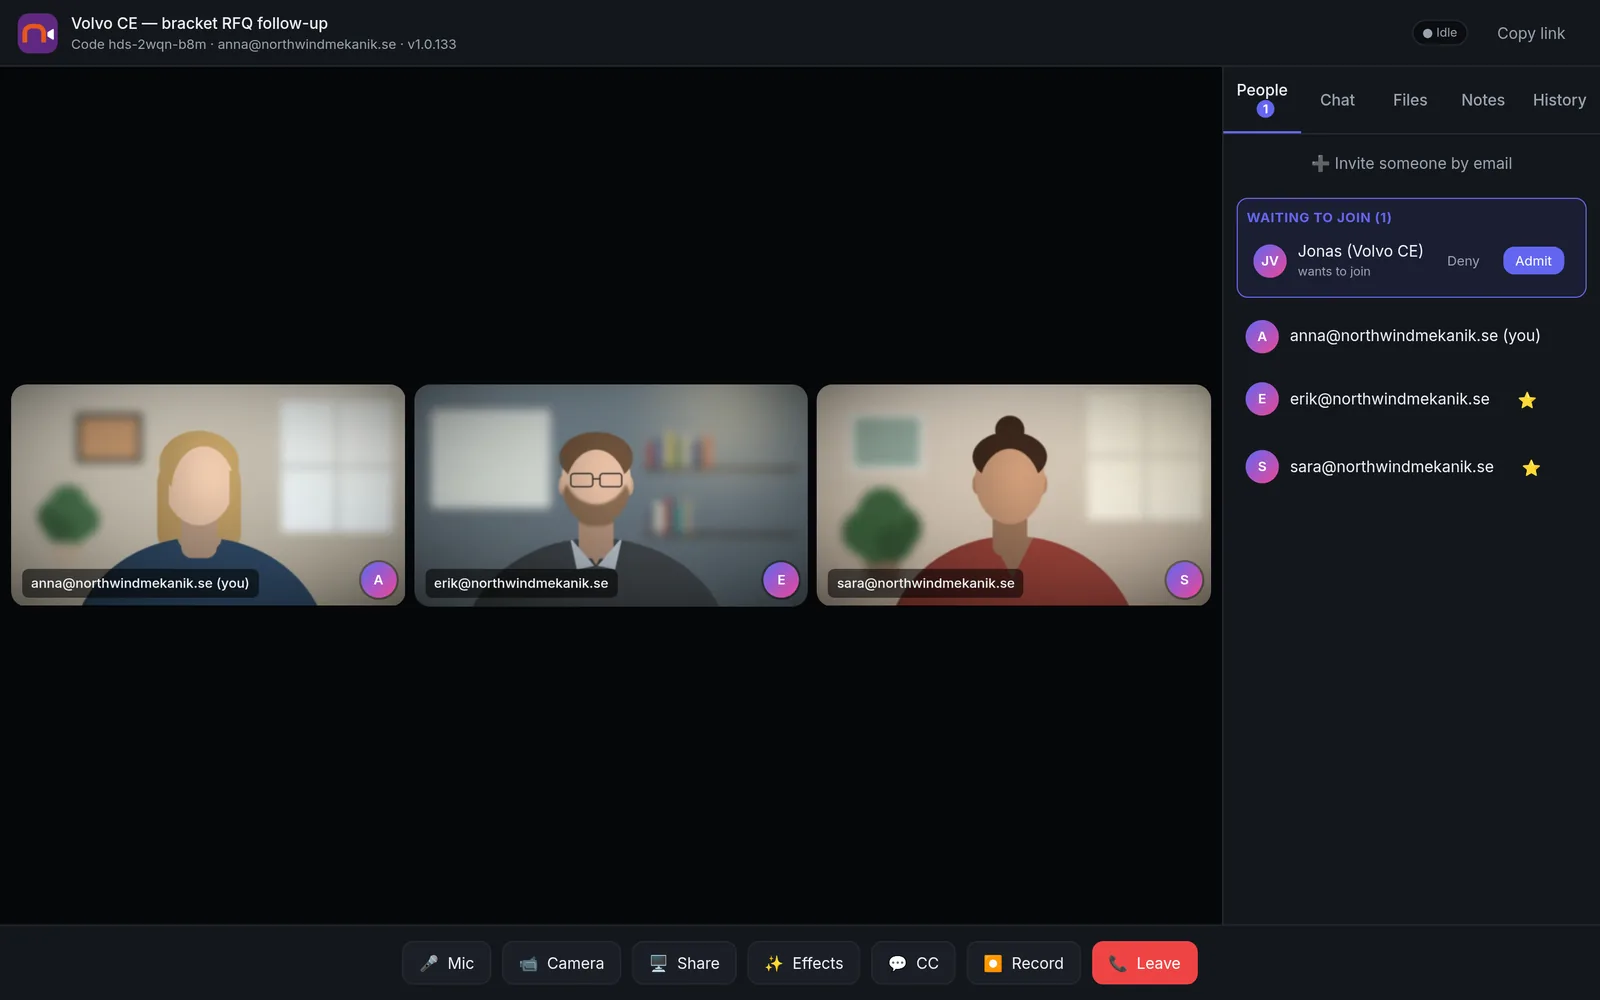Switch to the History tab
Image resolution: width=1600 pixels, height=1000 pixels.
click(1559, 100)
